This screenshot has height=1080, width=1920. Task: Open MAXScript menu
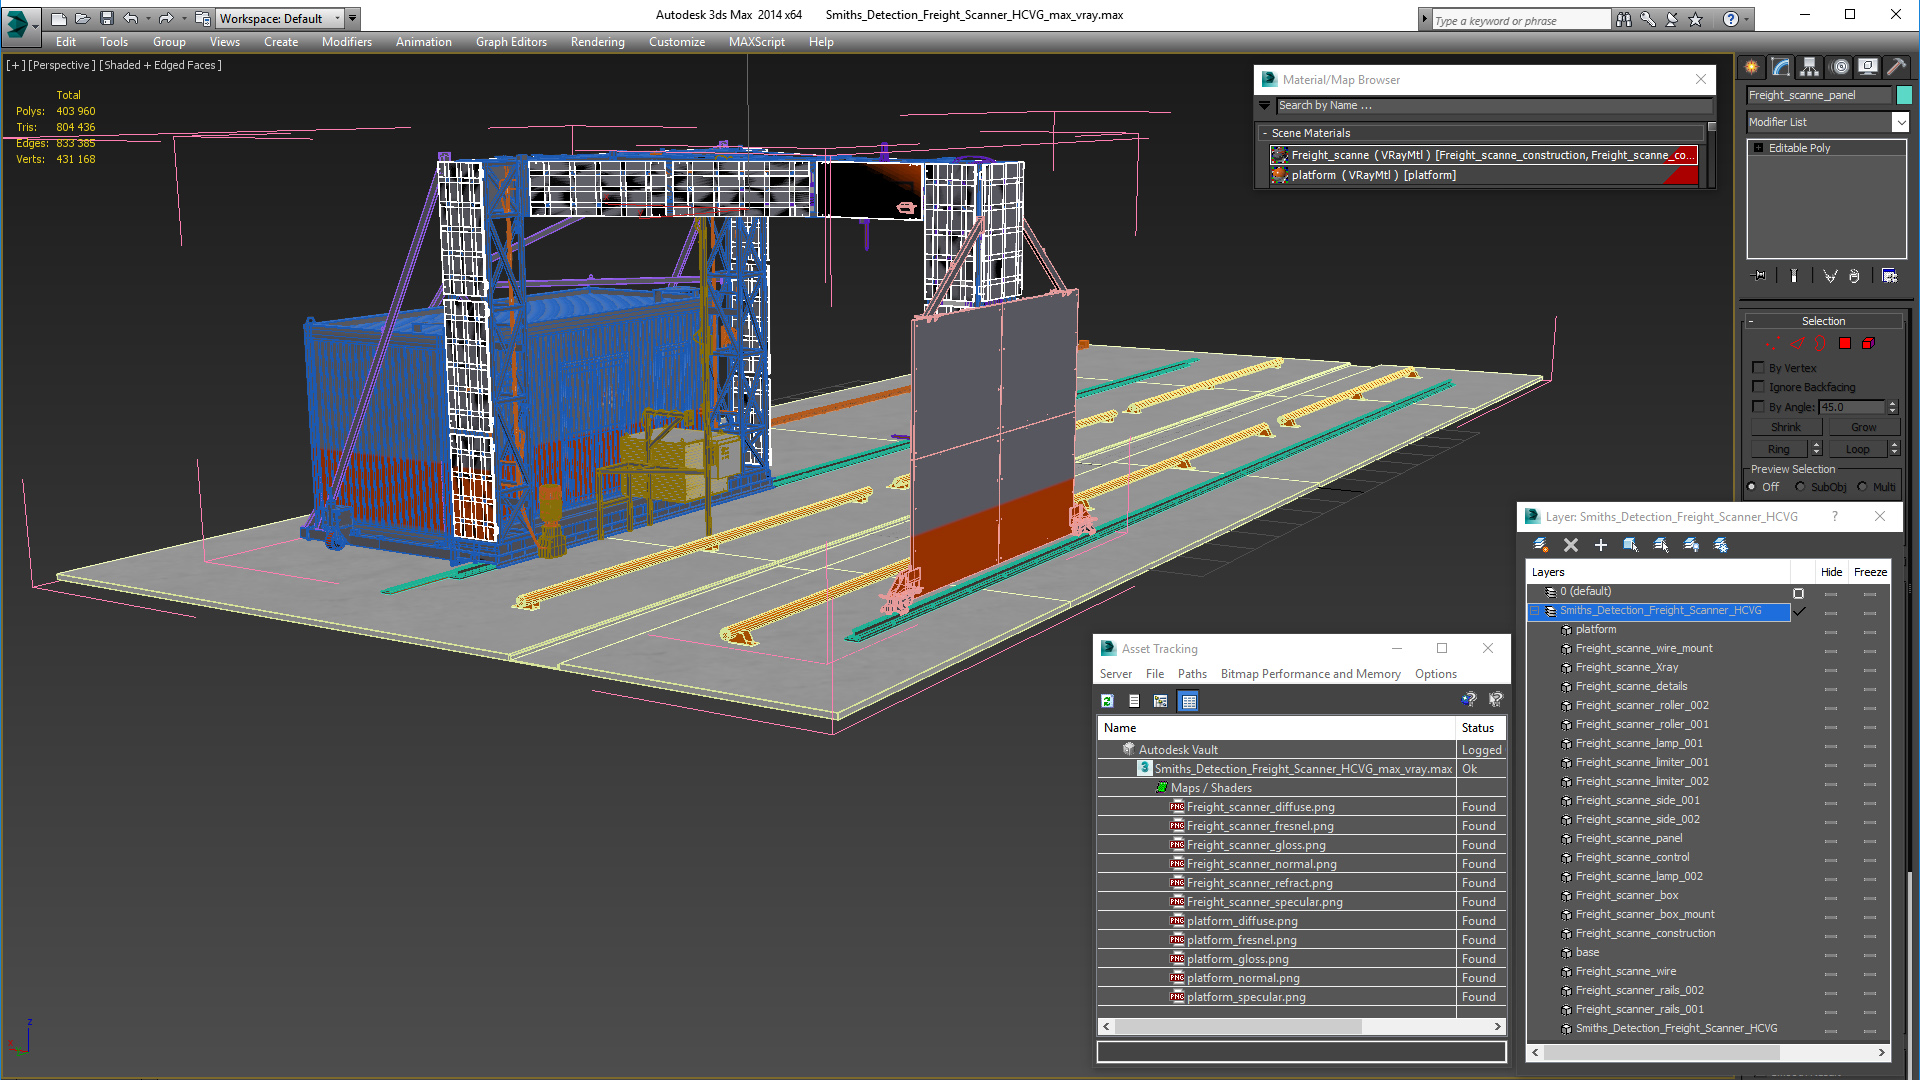756,42
